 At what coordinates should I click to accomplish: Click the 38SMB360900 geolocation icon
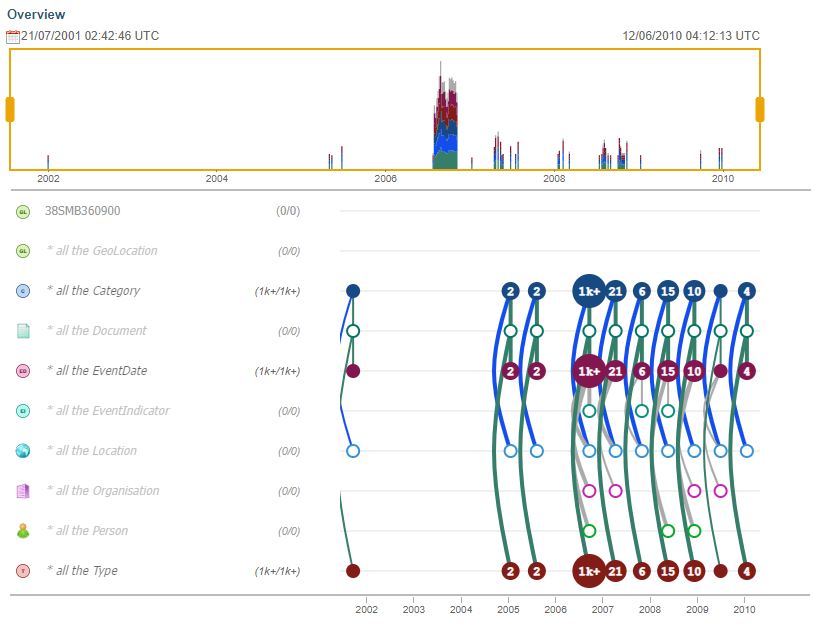click(23, 211)
